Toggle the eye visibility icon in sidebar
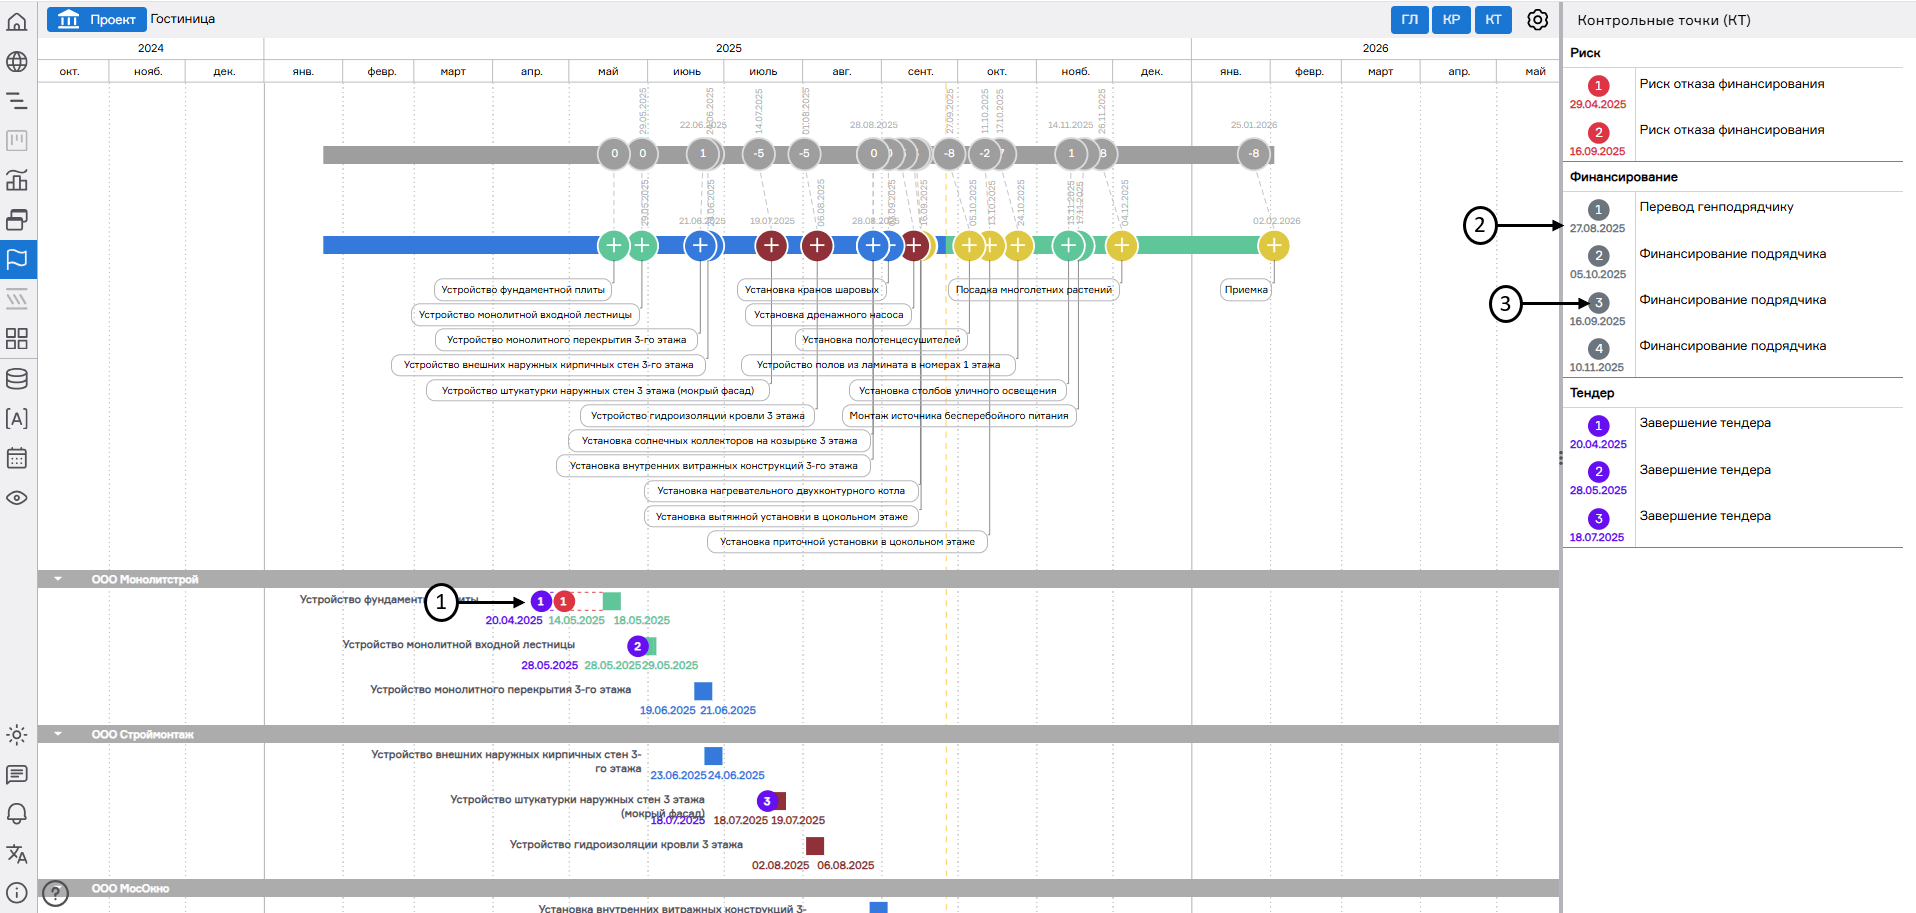The image size is (1916, 913). pyautogui.click(x=17, y=498)
